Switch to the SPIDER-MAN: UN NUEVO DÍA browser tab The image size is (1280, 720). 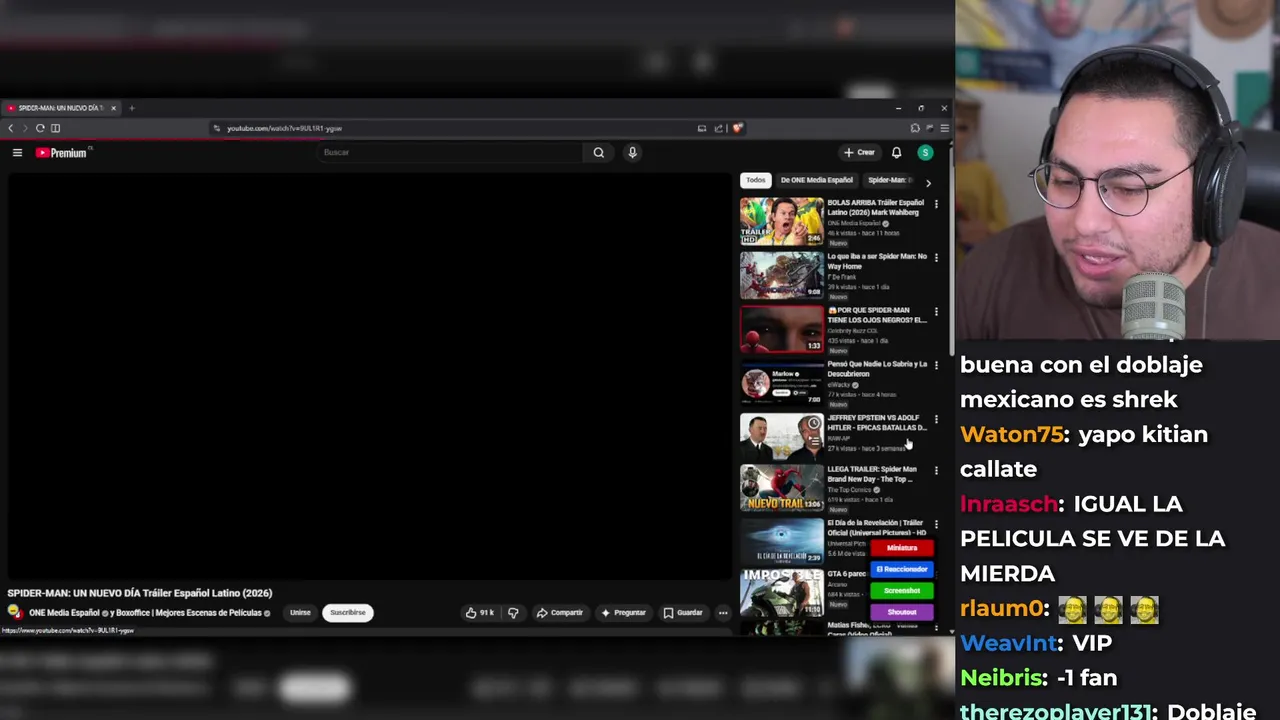(x=60, y=108)
